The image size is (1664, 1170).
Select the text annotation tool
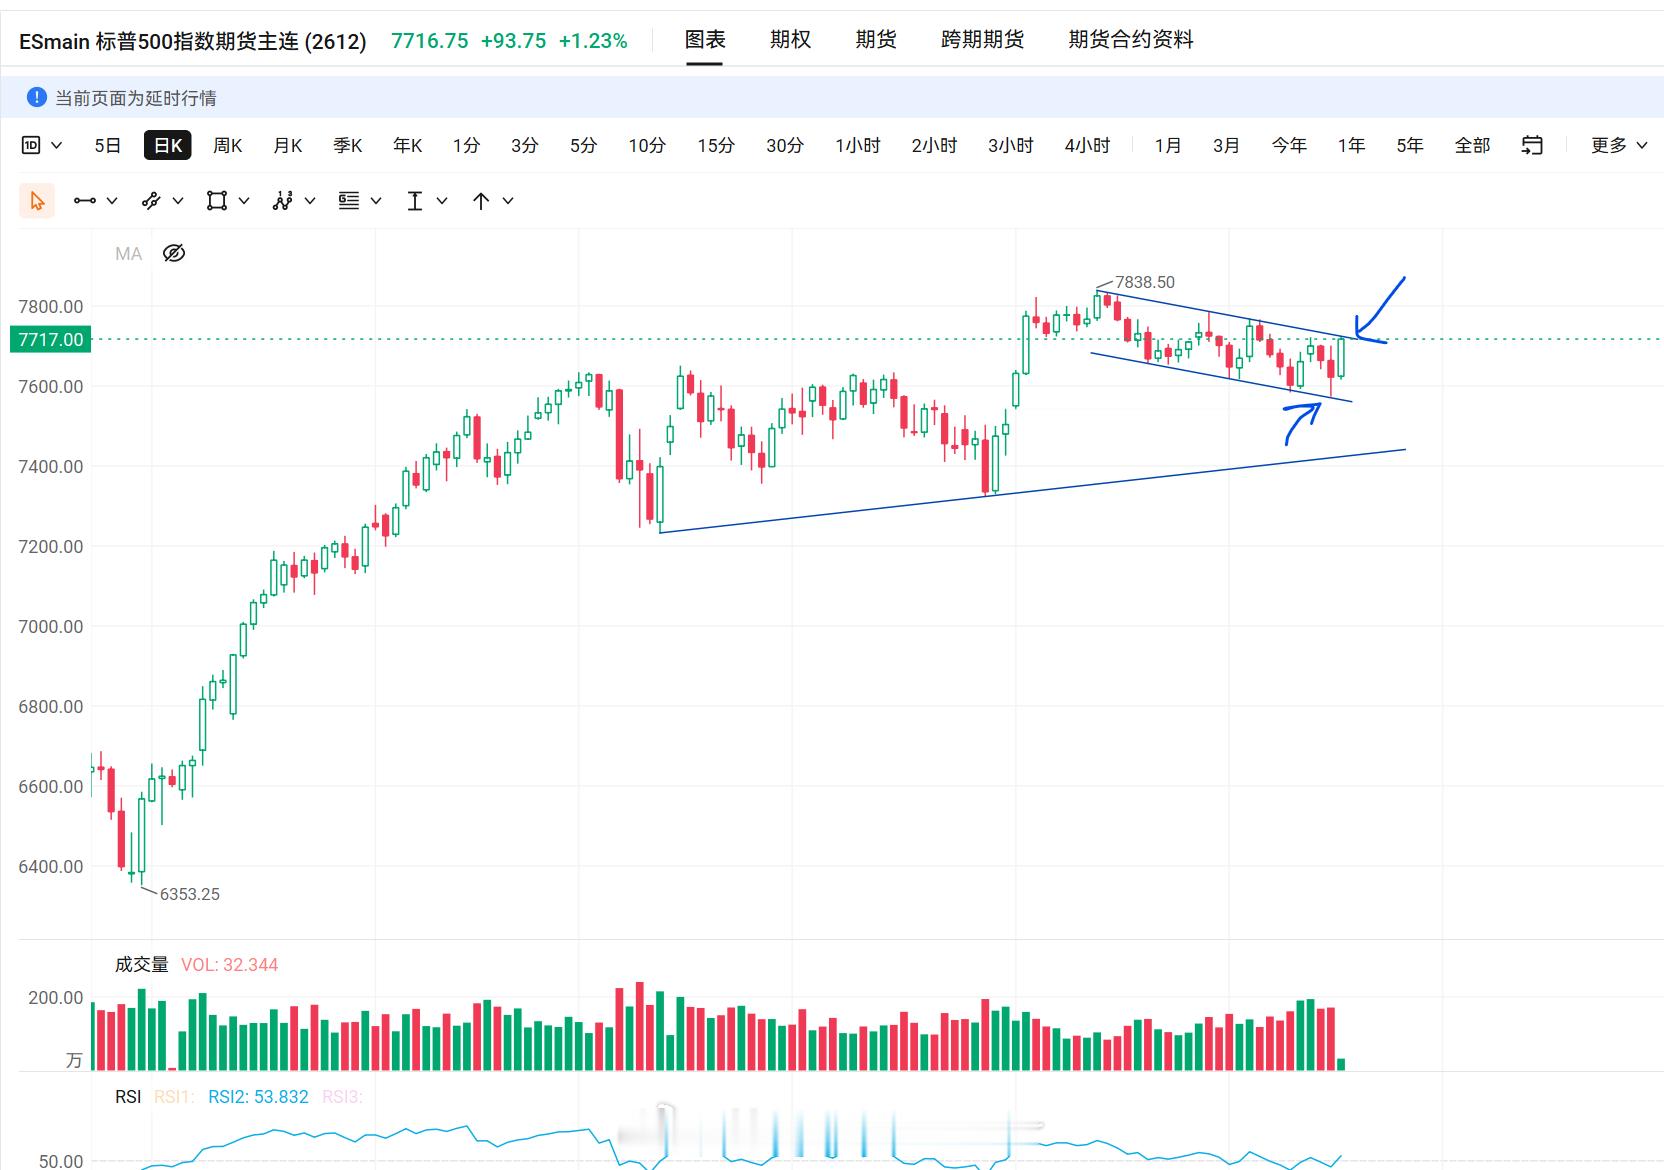[415, 201]
